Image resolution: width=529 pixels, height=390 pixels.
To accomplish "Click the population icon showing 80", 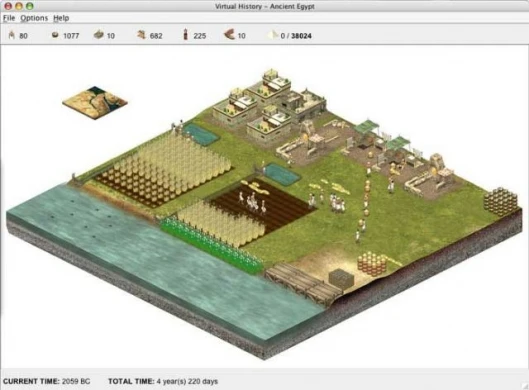I will click(x=12, y=35).
